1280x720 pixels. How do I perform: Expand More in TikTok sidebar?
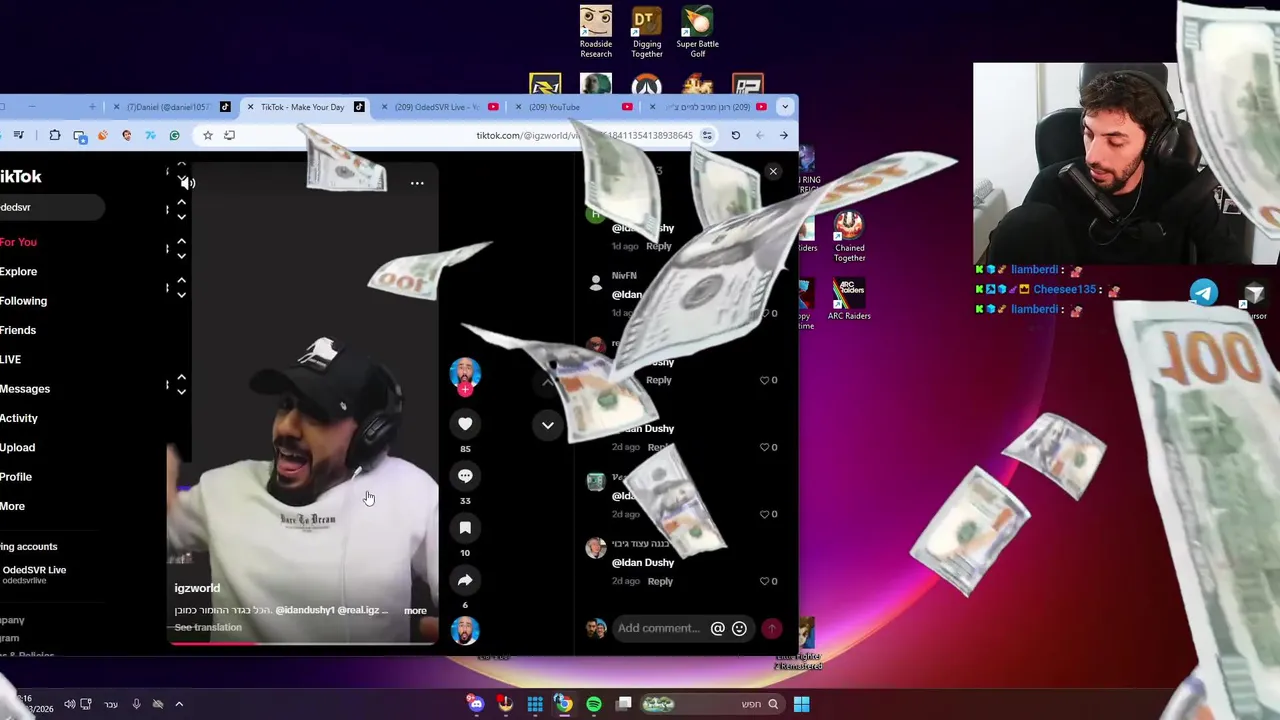coord(12,506)
